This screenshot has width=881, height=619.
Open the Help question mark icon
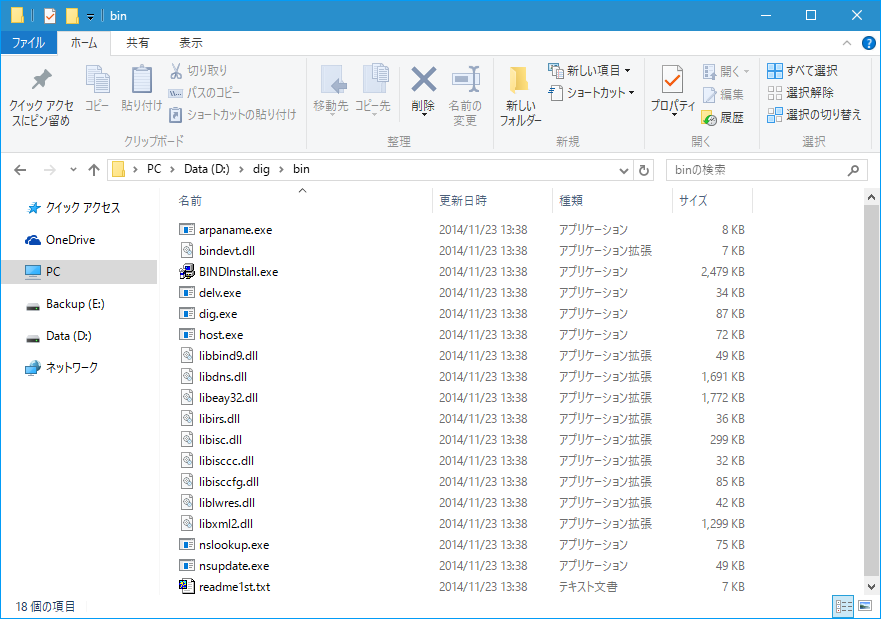[868, 43]
